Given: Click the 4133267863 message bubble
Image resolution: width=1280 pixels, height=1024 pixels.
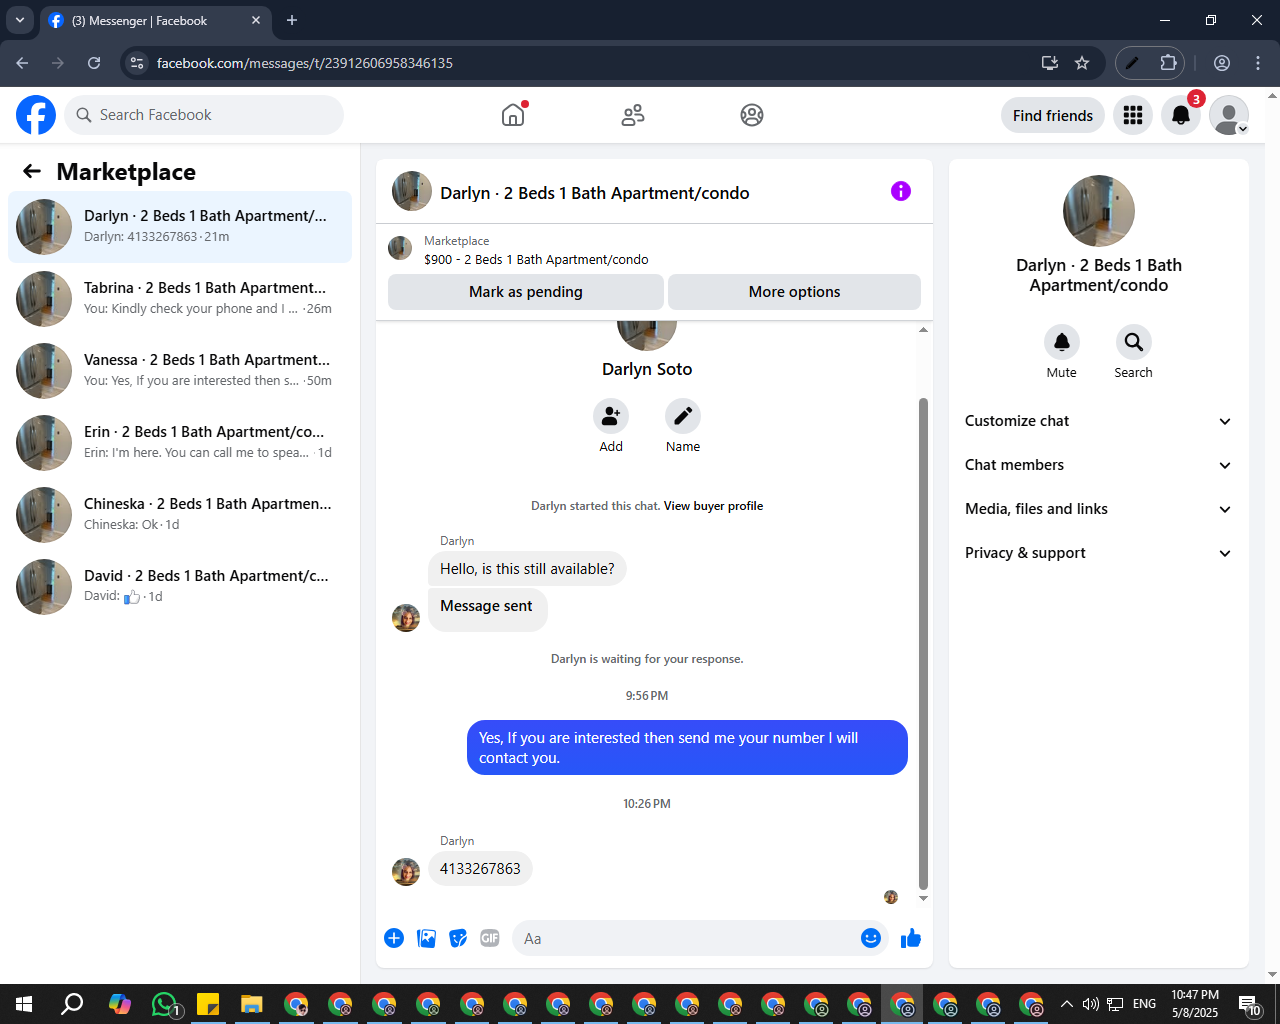Looking at the screenshot, I should pyautogui.click(x=480, y=868).
